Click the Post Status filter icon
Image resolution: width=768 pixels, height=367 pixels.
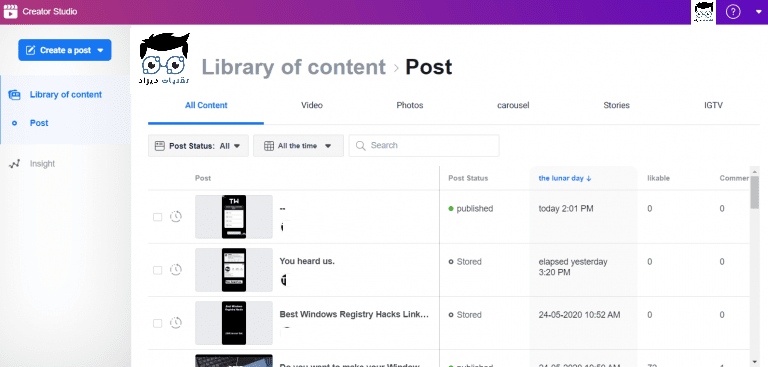(159, 146)
